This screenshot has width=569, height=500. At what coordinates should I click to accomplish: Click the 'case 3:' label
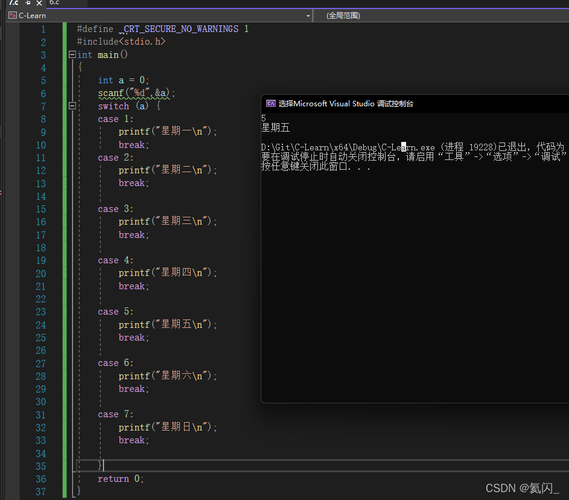pos(115,209)
